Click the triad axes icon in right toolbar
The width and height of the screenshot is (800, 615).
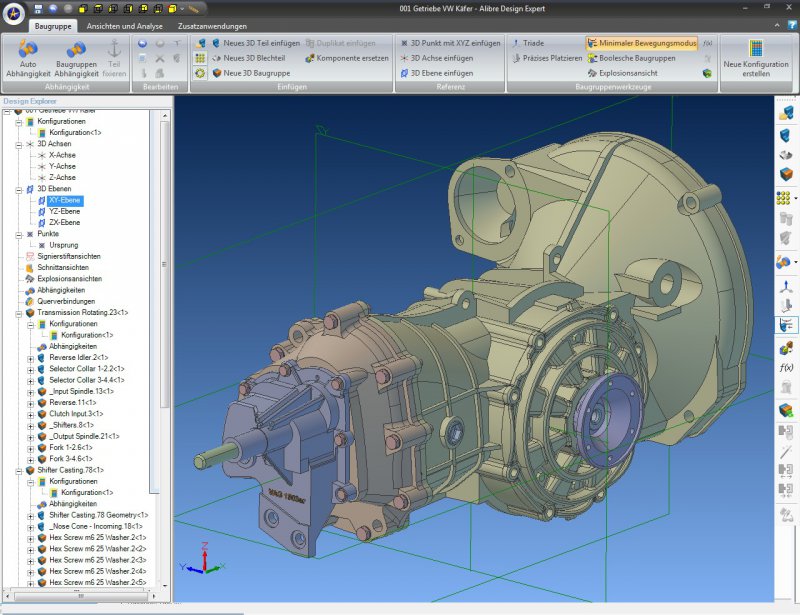click(786, 285)
